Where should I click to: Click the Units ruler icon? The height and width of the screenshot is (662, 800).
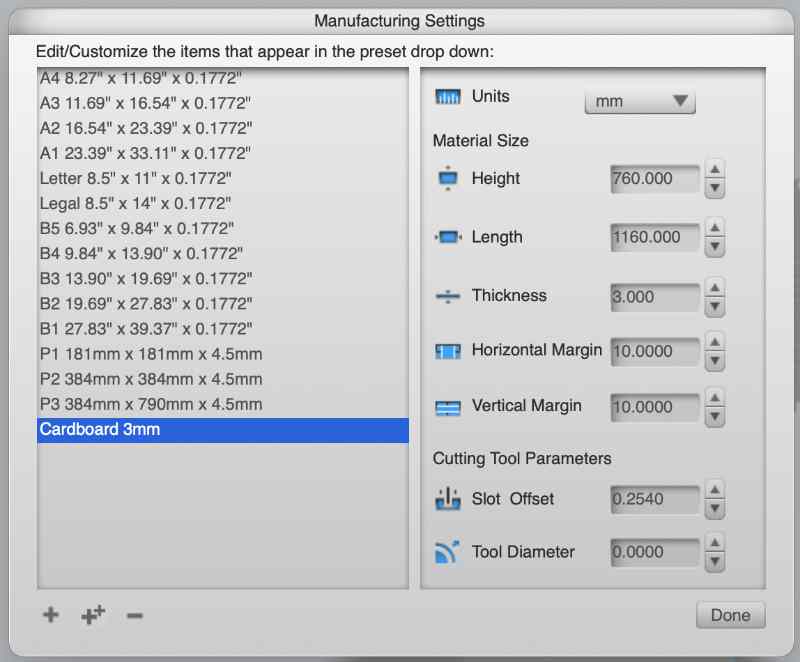click(447, 97)
